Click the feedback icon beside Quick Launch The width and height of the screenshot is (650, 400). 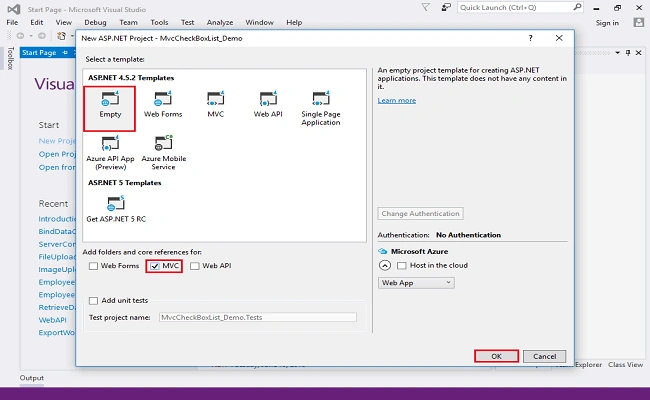(x=446, y=7)
